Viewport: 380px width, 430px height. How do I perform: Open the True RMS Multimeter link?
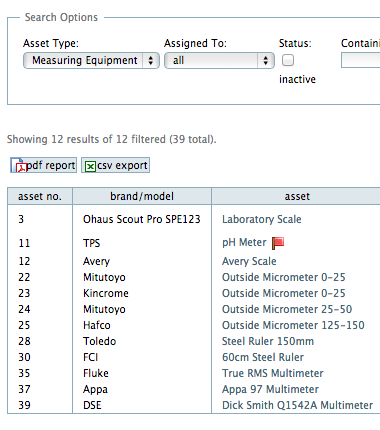(273, 373)
